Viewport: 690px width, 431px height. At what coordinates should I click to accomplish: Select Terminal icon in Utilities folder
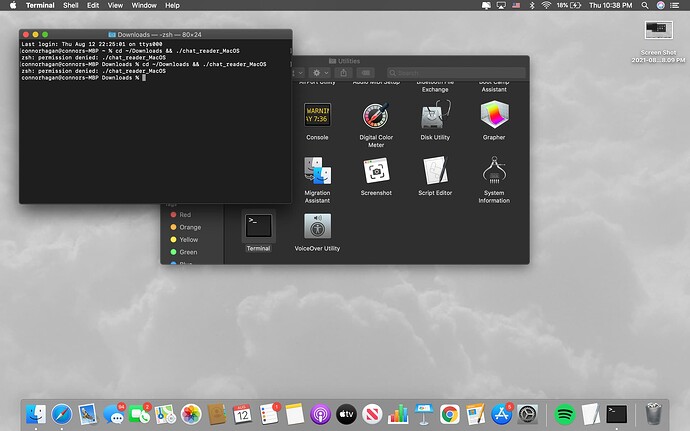[258, 226]
